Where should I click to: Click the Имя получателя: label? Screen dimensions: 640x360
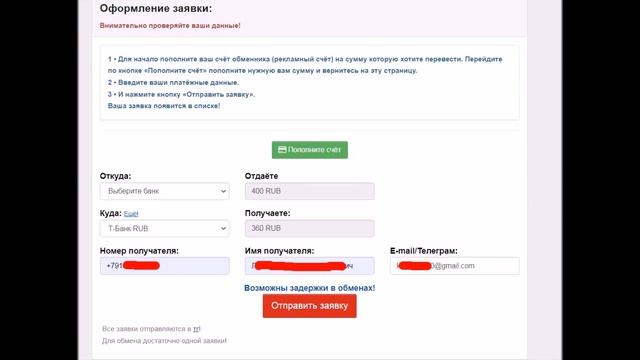point(280,251)
